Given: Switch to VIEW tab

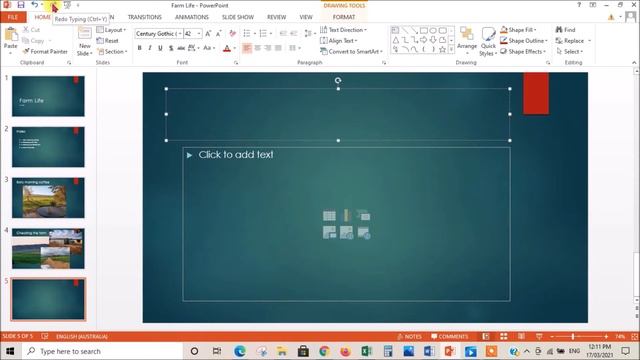Looking at the screenshot, I should click(x=306, y=17).
